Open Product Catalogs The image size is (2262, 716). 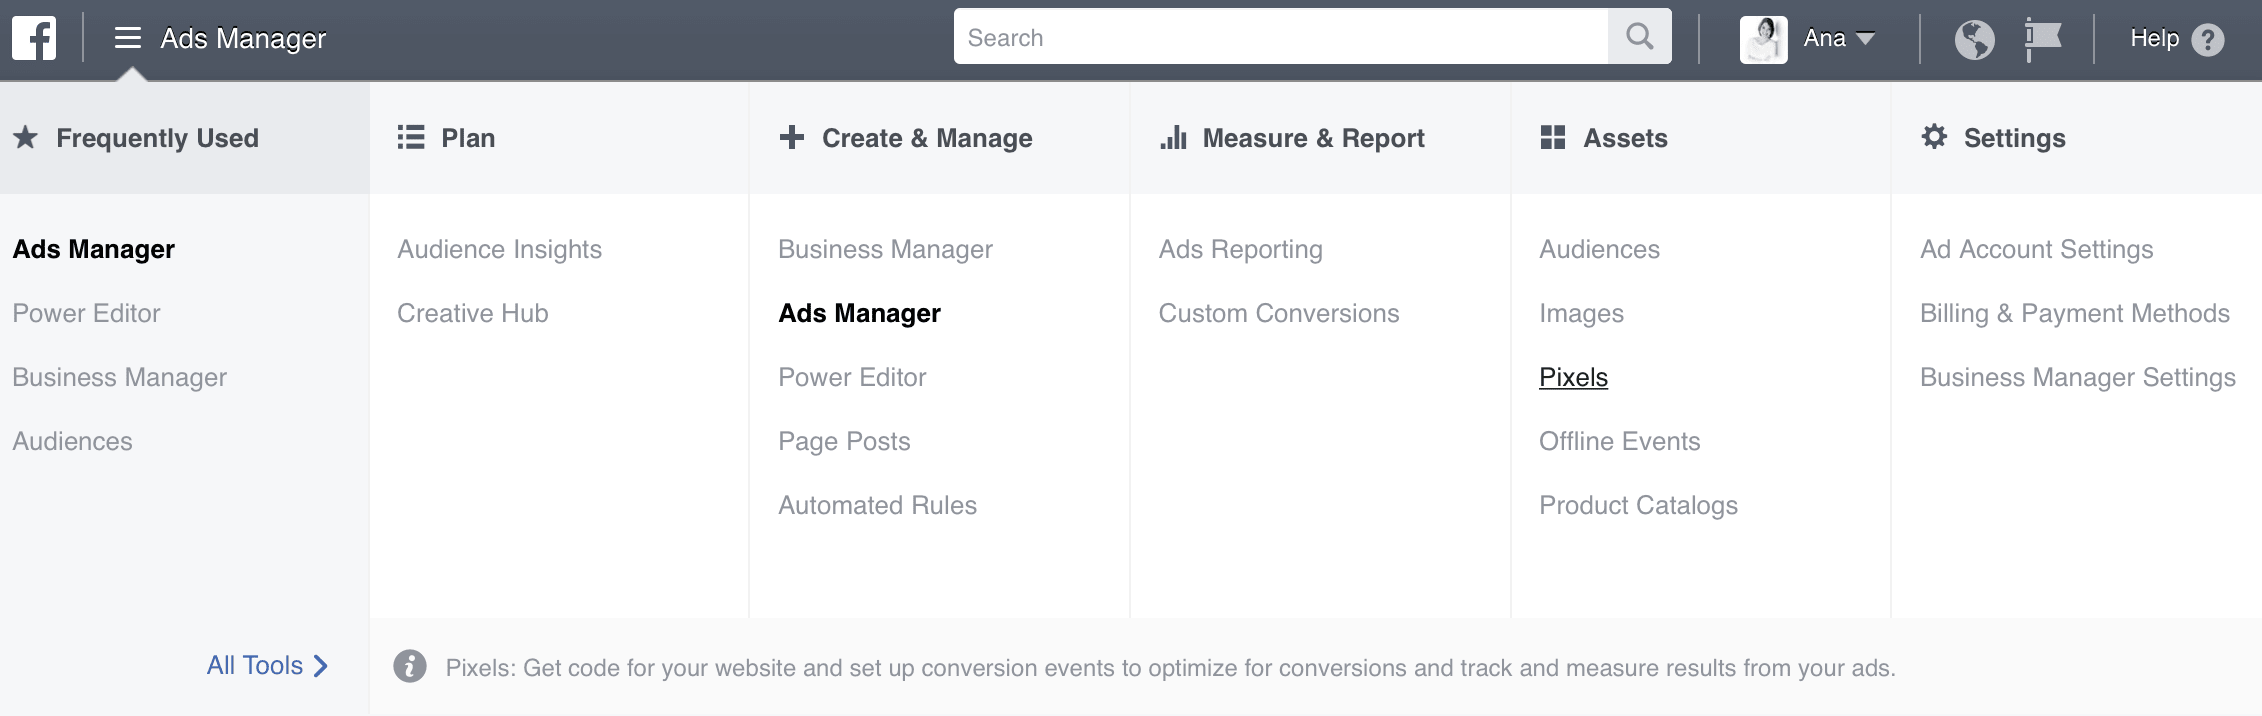coord(1639,505)
